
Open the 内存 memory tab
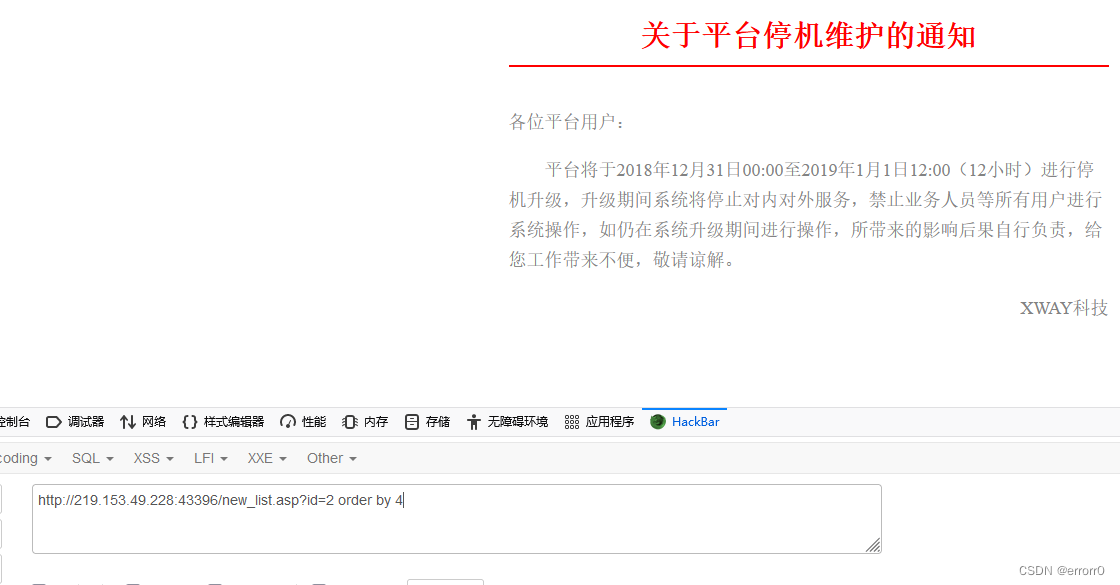[365, 422]
